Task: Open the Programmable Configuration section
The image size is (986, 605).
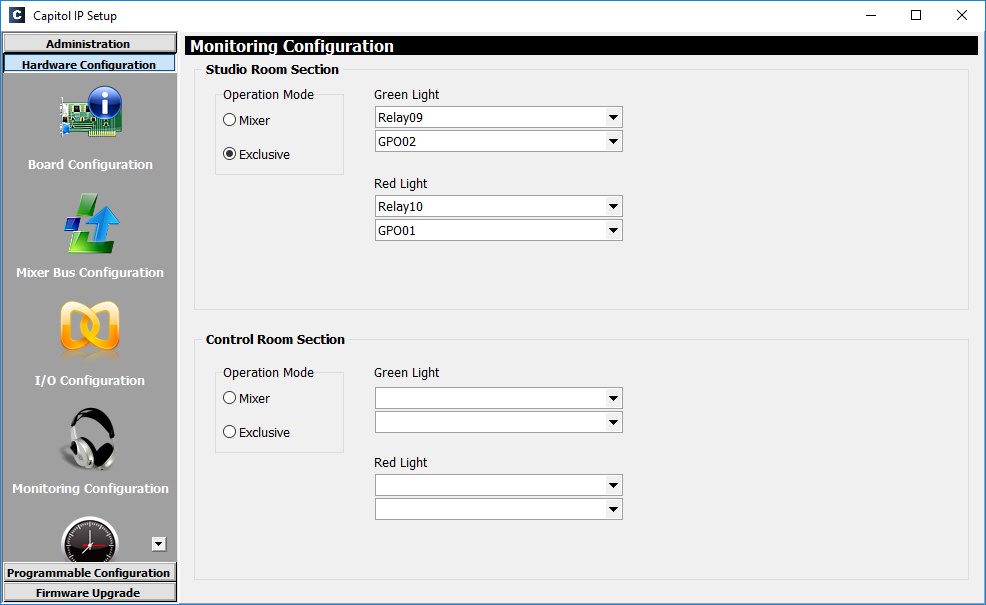Action: 89,572
